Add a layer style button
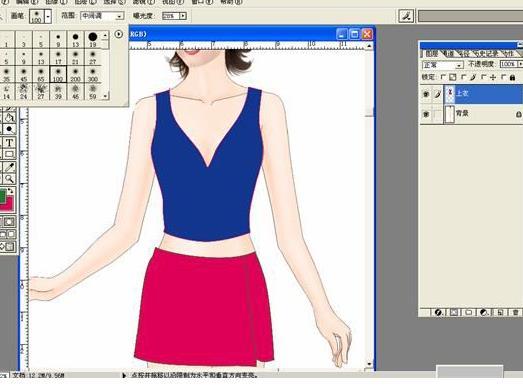The width and height of the screenshot is (523, 386). (438, 312)
